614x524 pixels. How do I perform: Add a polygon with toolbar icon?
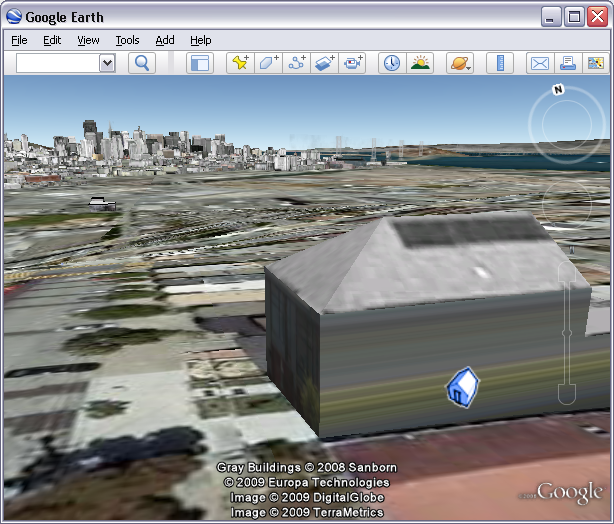coord(268,63)
